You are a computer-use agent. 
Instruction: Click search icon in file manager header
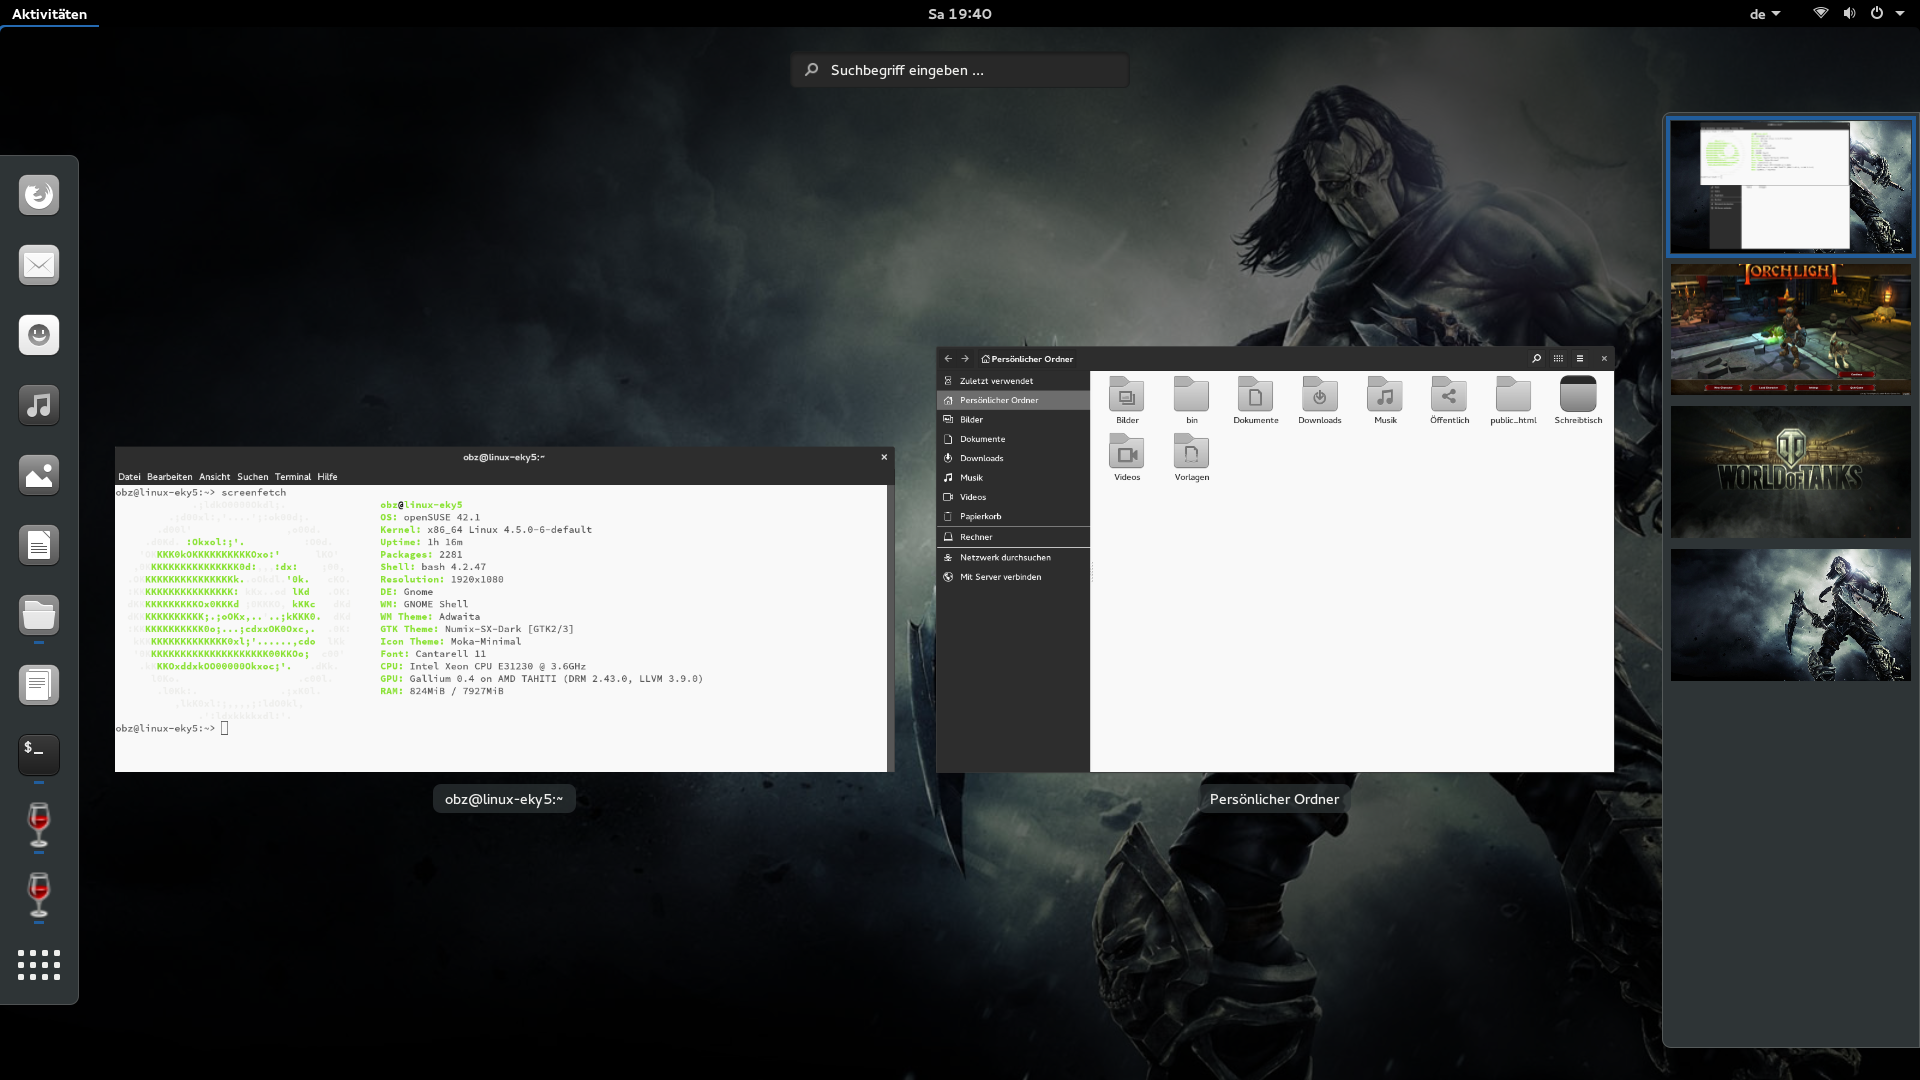[x=1536, y=358]
